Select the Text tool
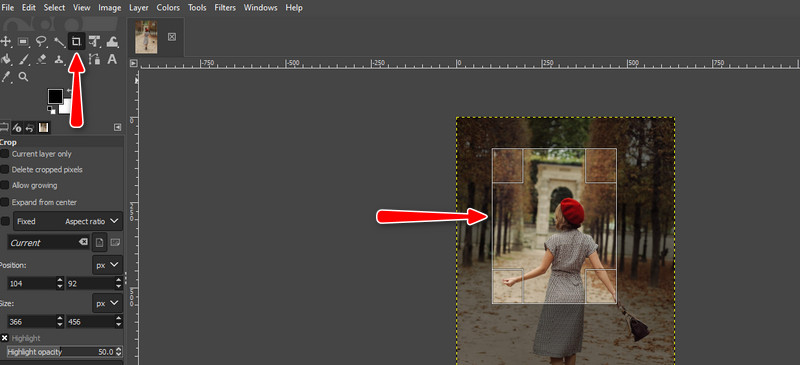This screenshot has width=800, height=365. (x=112, y=59)
